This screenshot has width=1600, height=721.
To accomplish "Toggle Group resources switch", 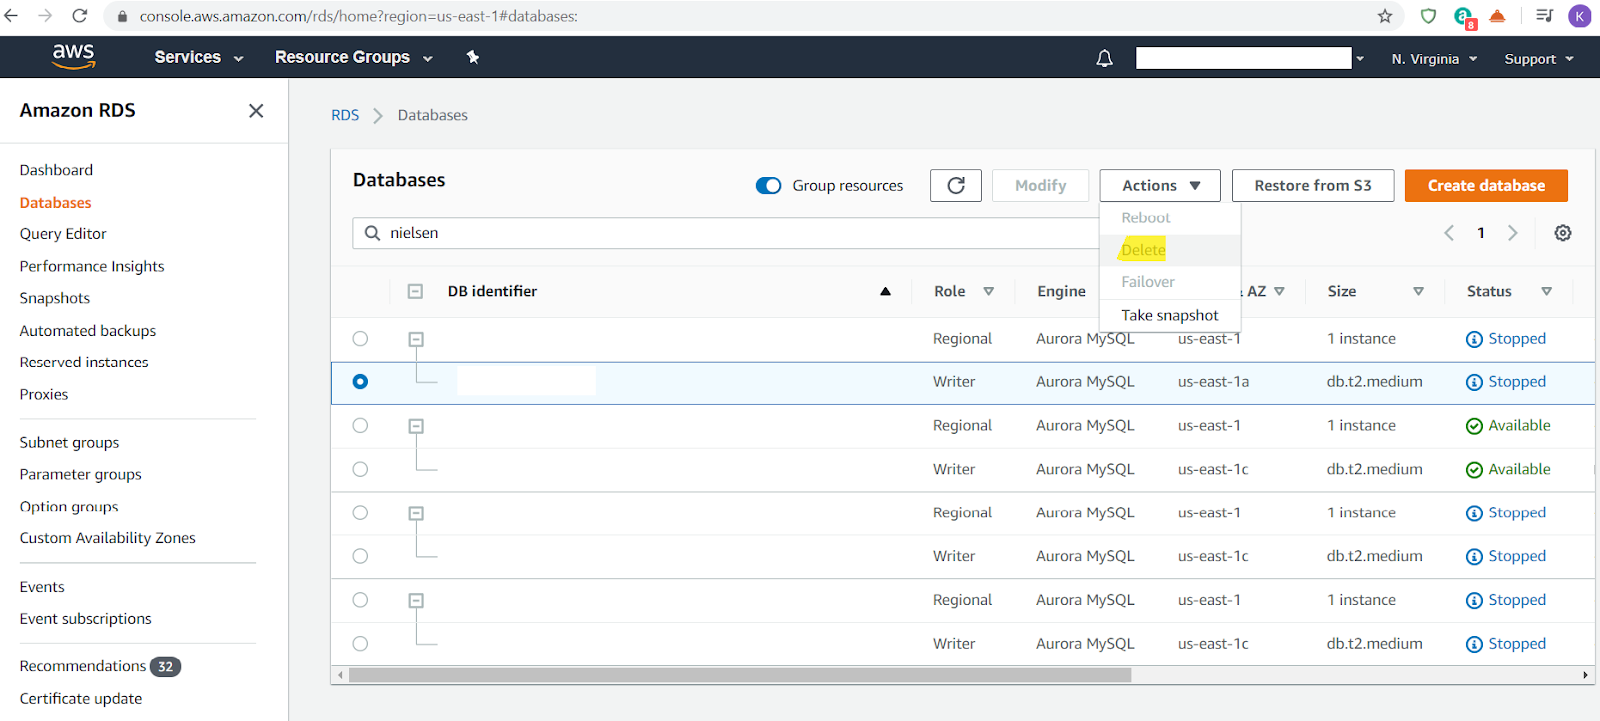I will [768, 186].
